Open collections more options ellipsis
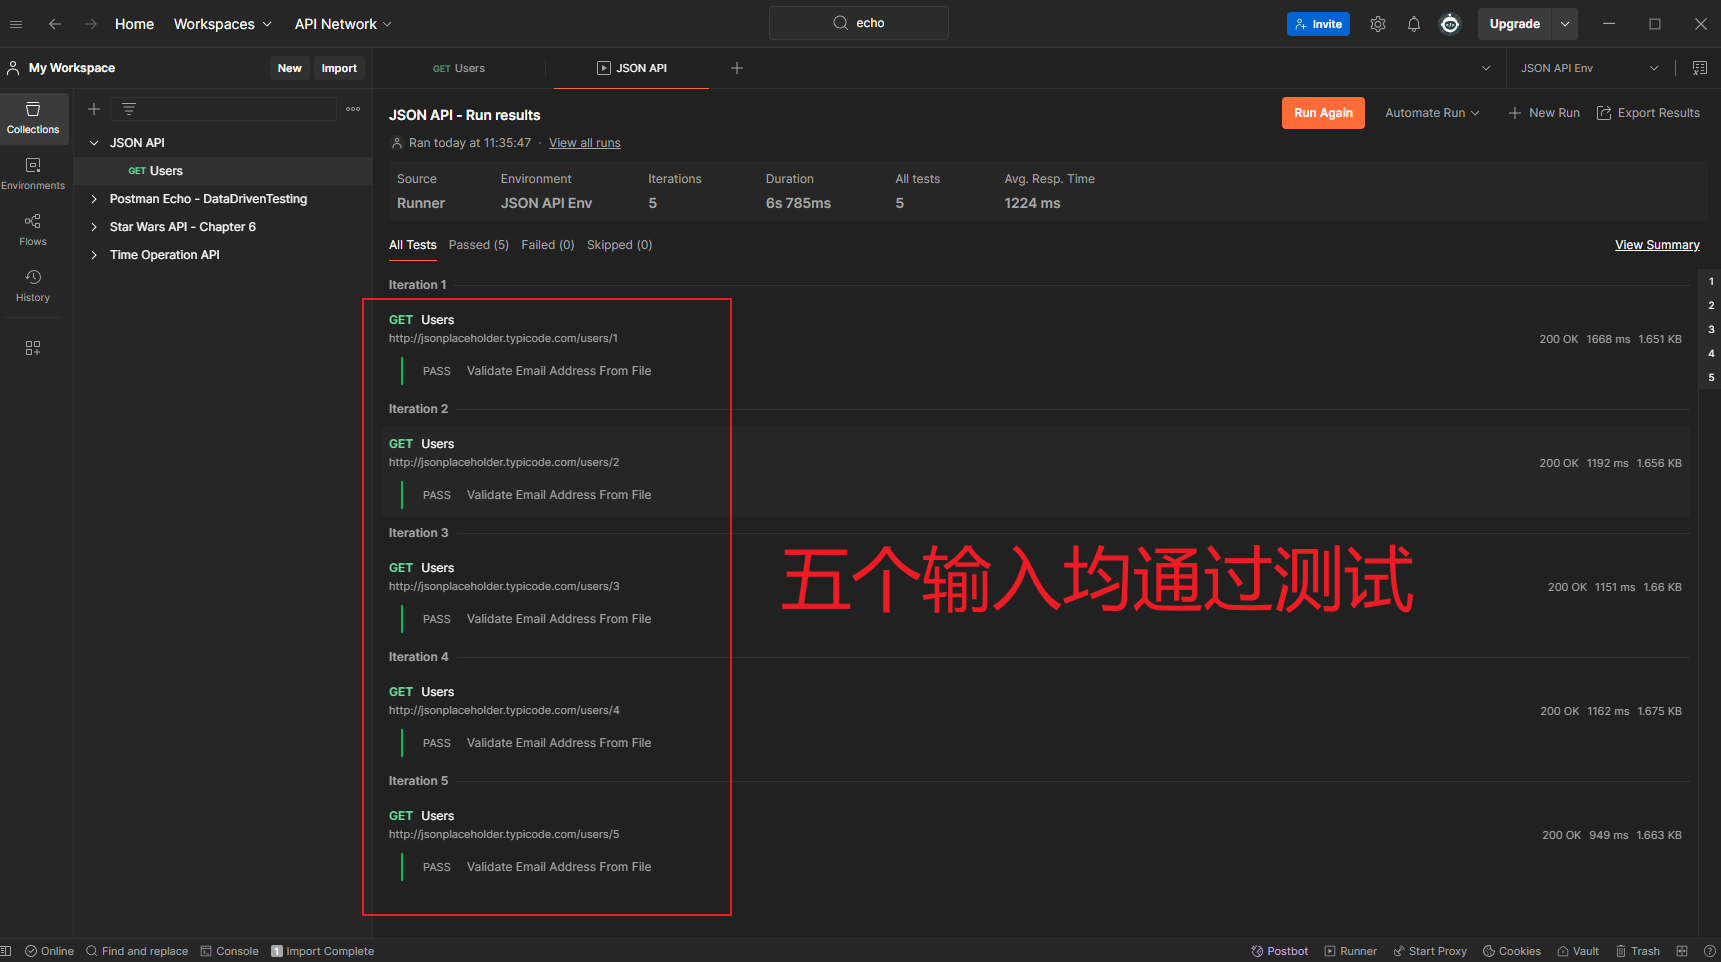 [353, 109]
